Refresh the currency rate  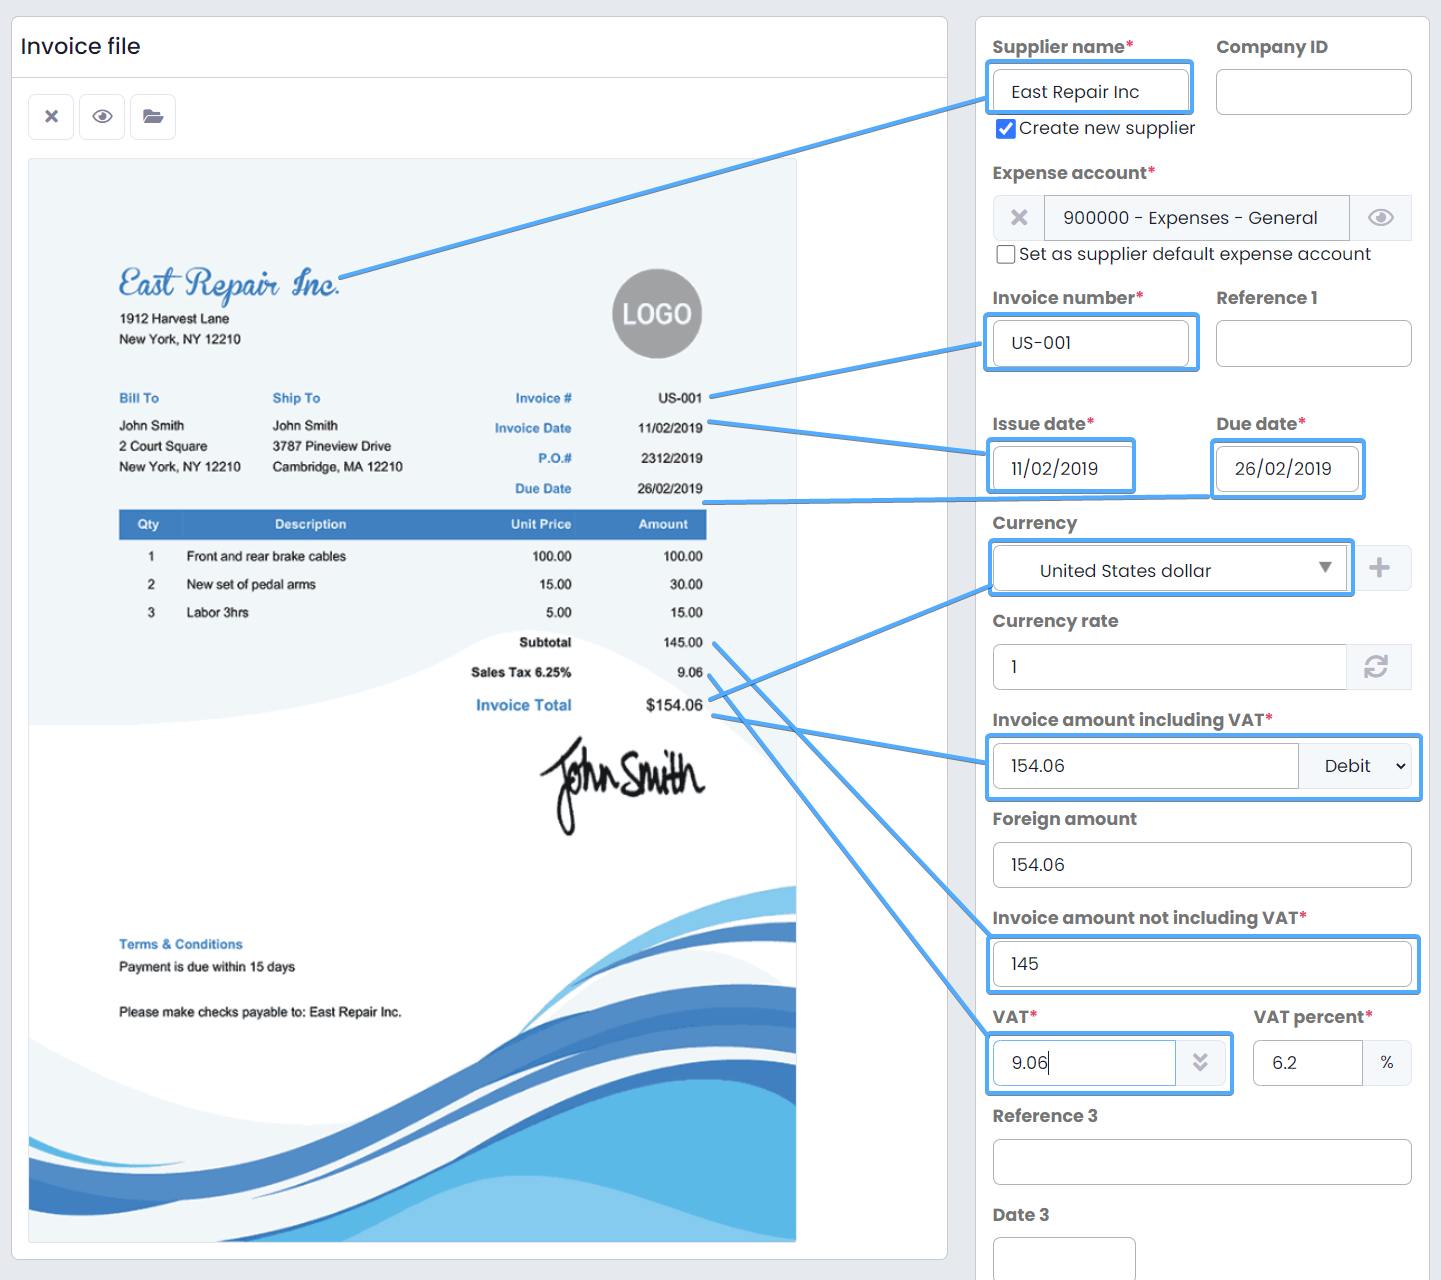point(1379,667)
